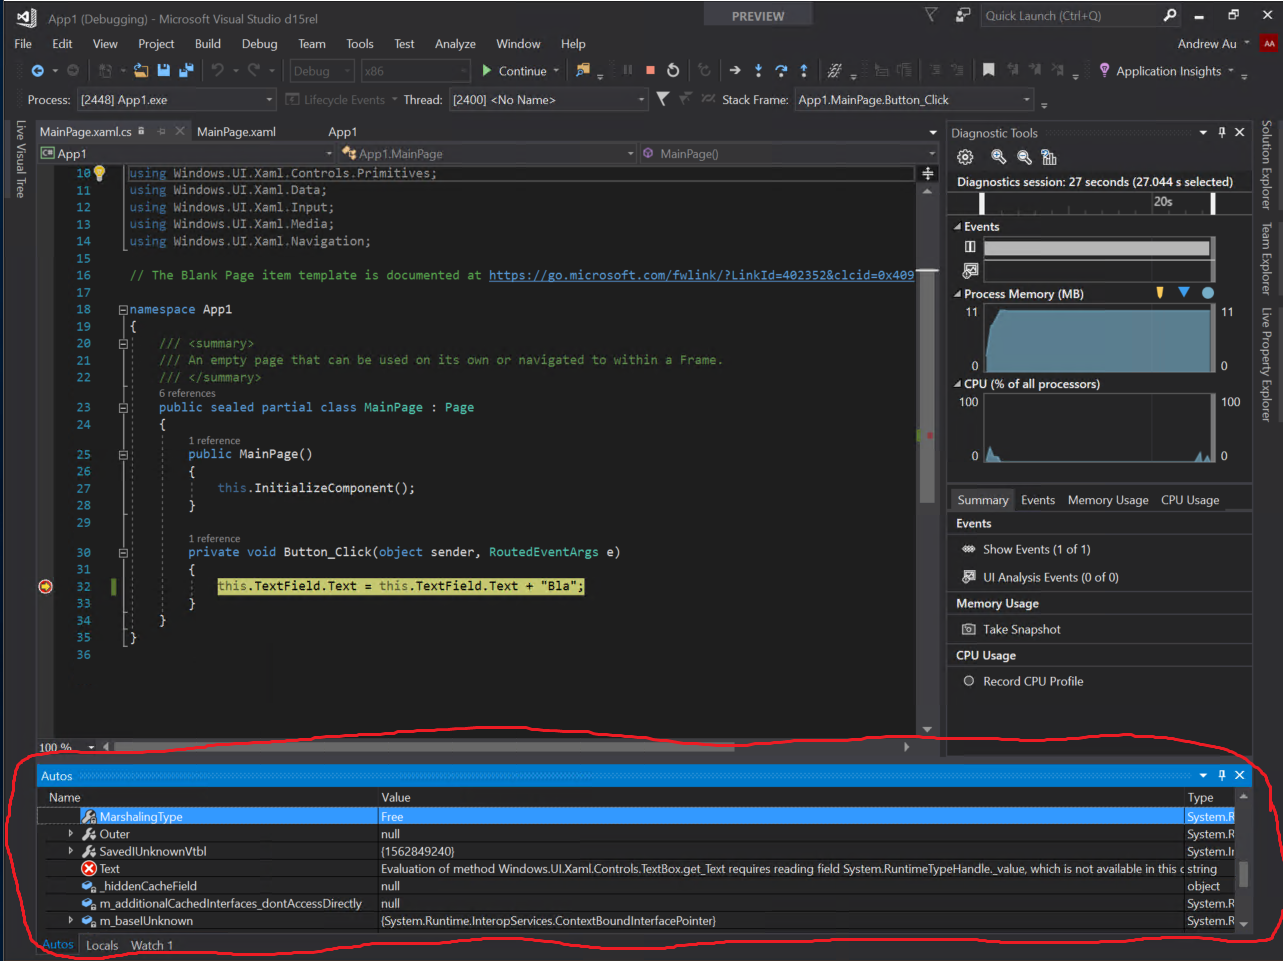This screenshot has width=1283, height=961.
Task: Click the IntelliTrace events track icon
Action: point(969,270)
